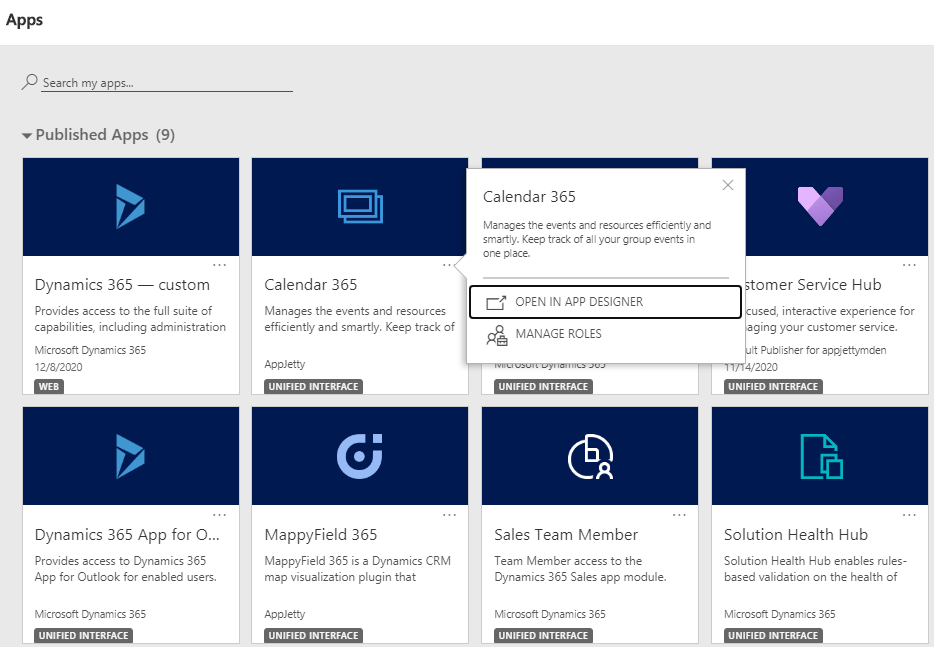Click the search magnifying glass icon
934x647 pixels.
pyautogui.click(x=31, y=81)
